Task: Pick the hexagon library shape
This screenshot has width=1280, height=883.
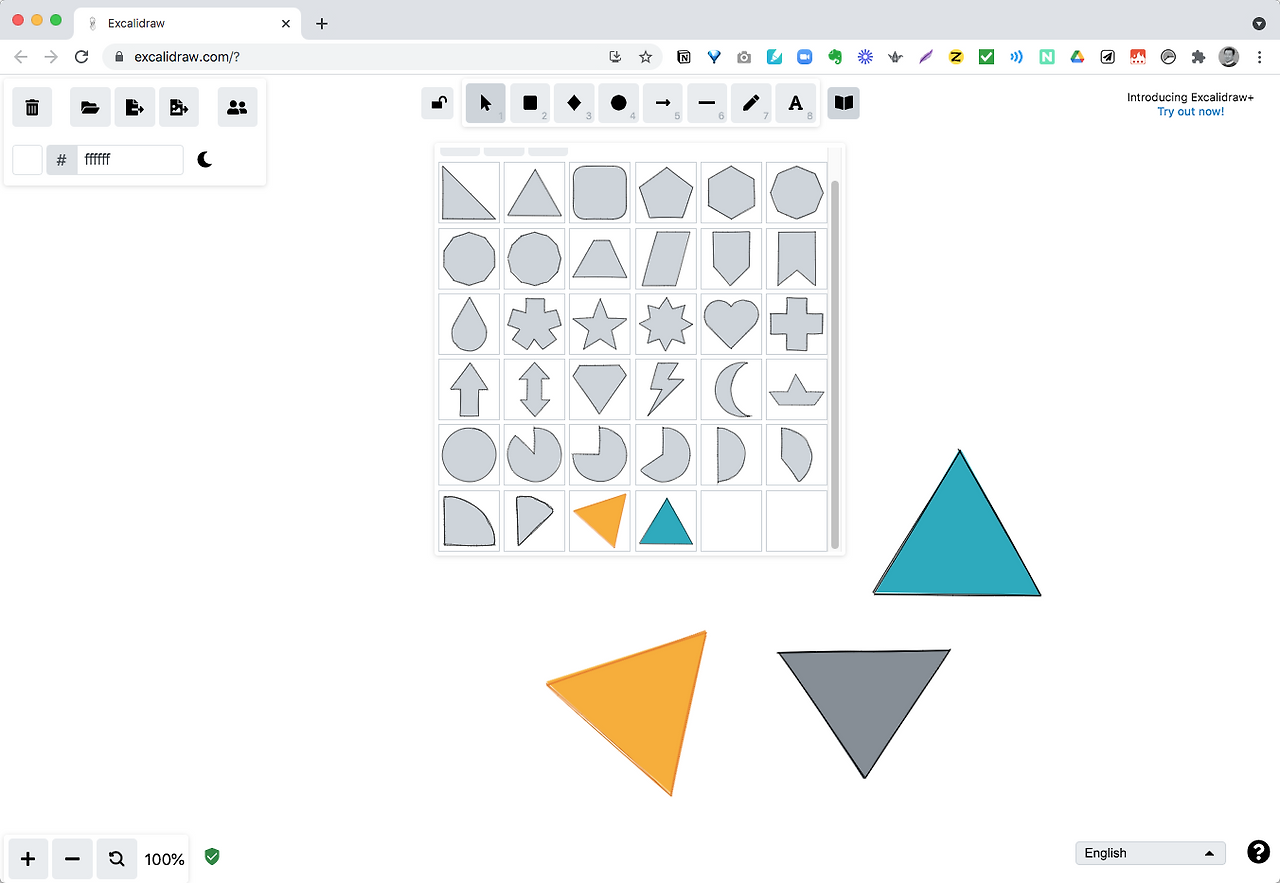Action: (731, 192)
